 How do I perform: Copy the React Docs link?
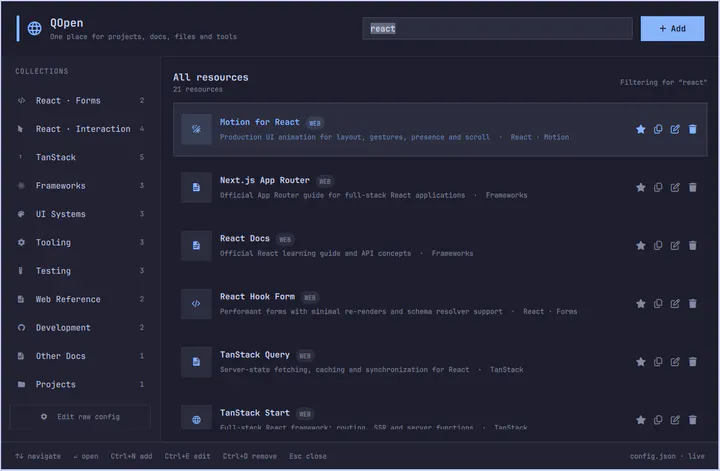[x=658, y=246]
